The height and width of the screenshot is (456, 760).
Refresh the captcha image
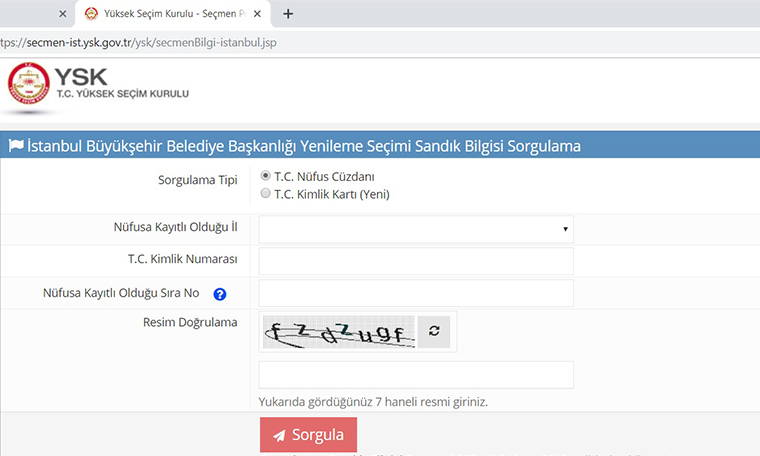(x=434, y=331)
